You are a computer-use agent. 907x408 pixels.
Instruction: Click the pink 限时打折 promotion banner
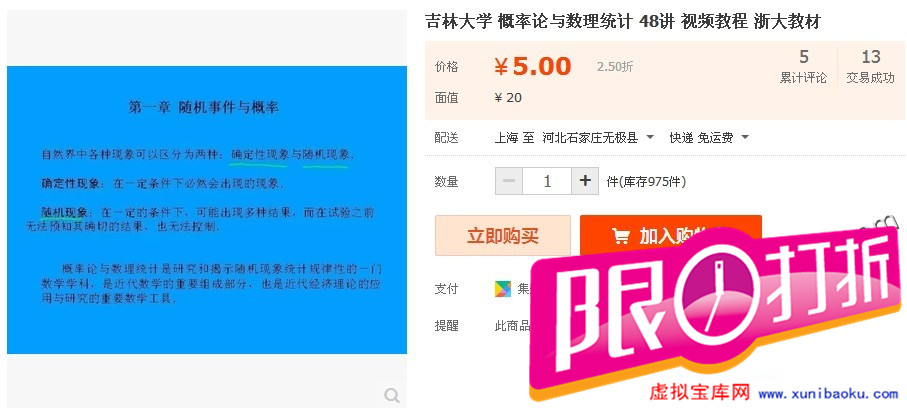(717, 308)
